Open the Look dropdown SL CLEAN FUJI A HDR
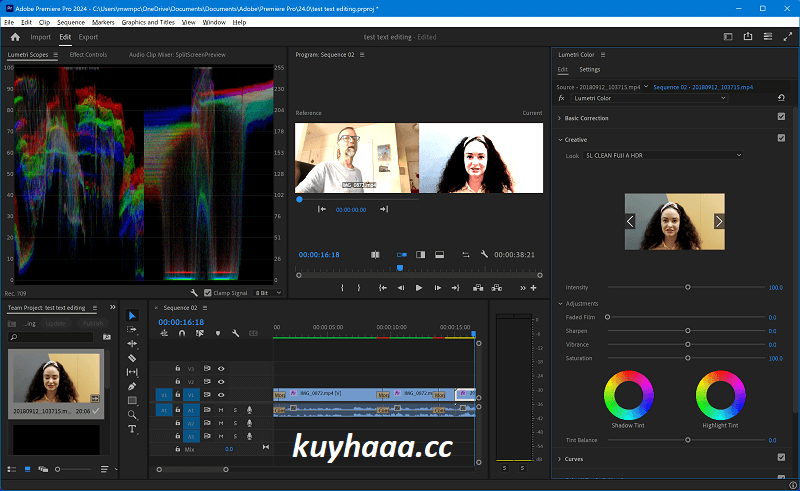Viewport: 800px width, 491px height. click(663, 155)
